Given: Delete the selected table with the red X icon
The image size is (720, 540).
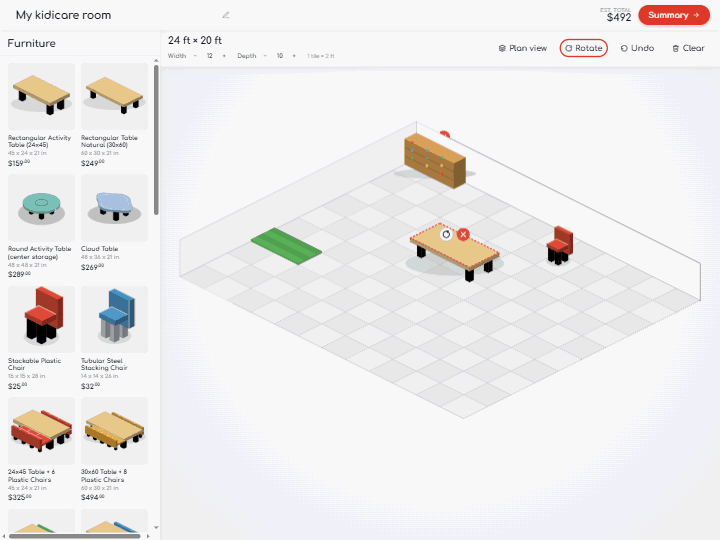Looking at the screenshot, I should (x=463, y=235).
